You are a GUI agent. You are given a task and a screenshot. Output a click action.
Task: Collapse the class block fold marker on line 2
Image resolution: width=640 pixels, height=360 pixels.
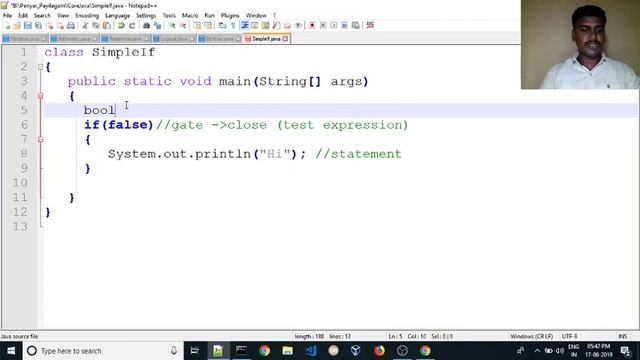(40, 67)
